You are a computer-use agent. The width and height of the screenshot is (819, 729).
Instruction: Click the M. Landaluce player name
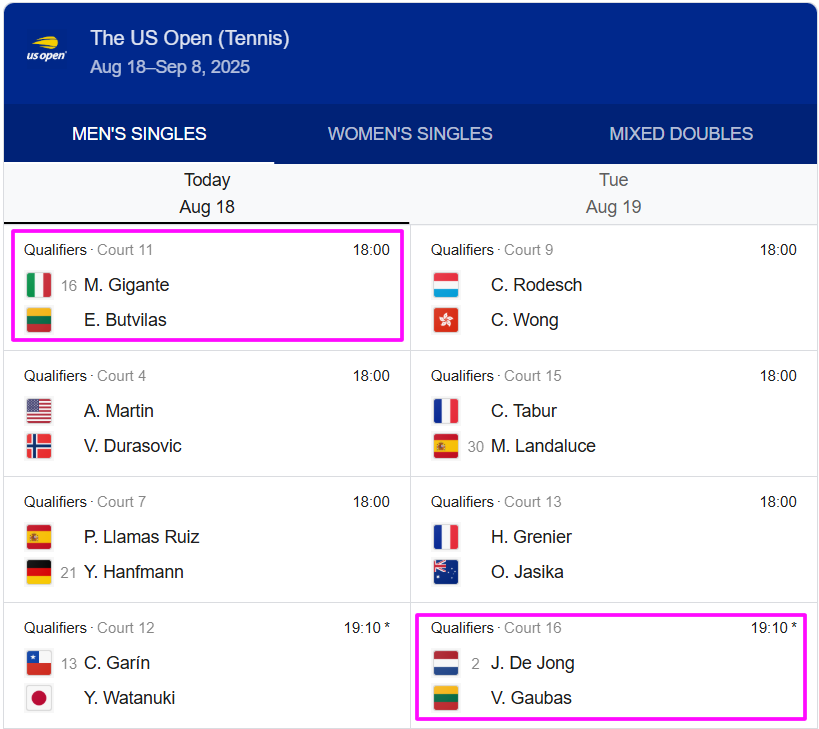coord(543,446)
